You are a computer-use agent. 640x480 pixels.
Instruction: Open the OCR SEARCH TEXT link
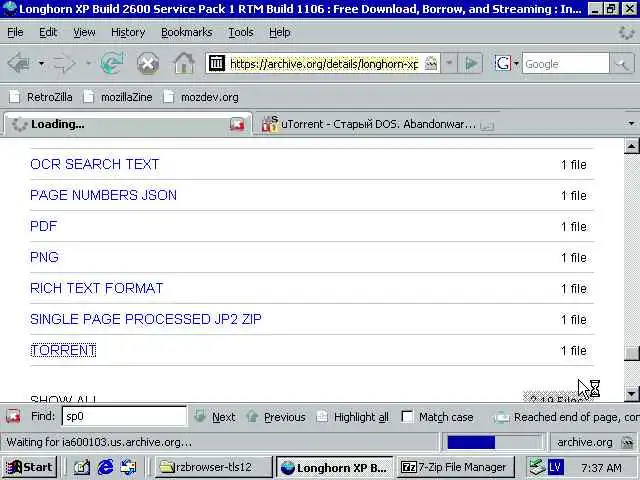click(95, 164)
